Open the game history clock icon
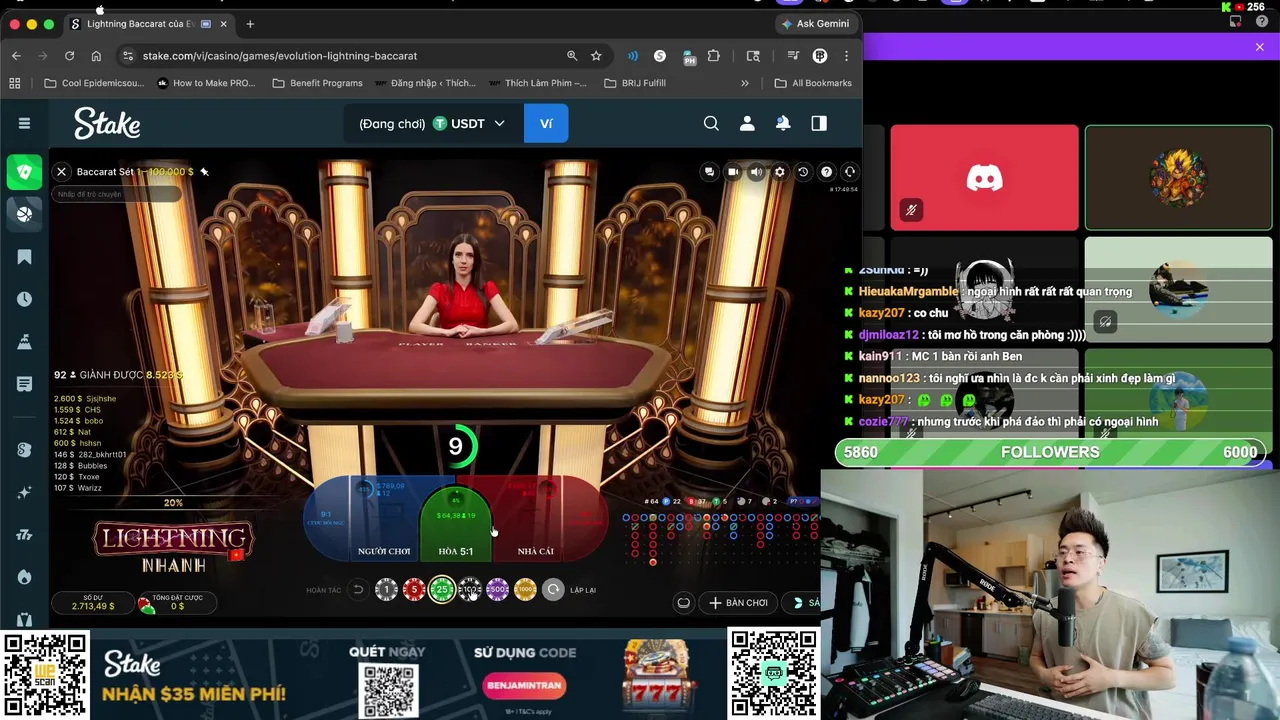This screenshot has height=720, width=1280. pyautogui.click(x=803, y=172)
